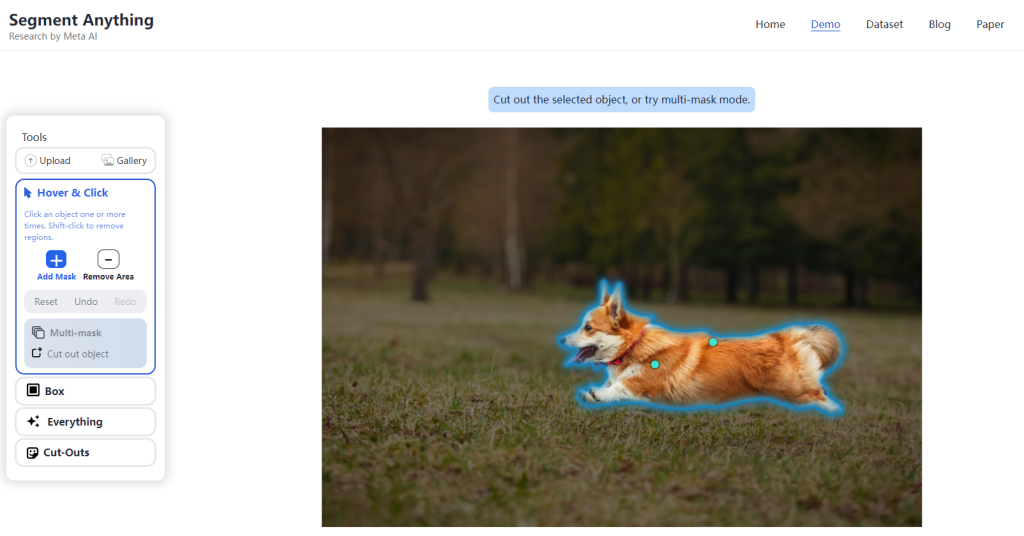Activate the Everything sparkle icon
The image size is (1024, 536).
tap(33, 421)
